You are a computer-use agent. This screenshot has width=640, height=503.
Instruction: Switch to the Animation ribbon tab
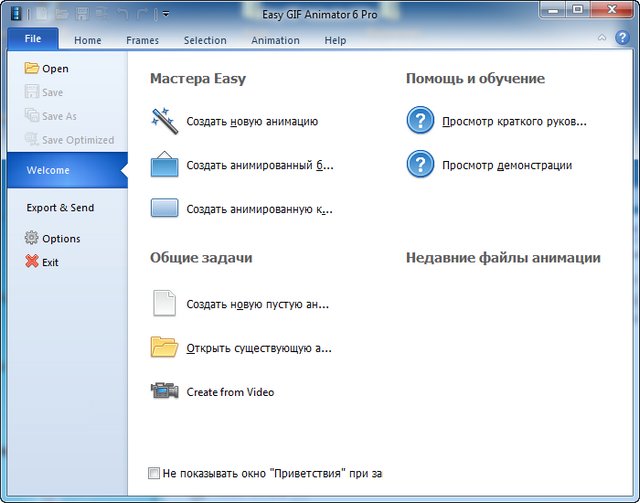pyautogui.click(x=275, y=40)
